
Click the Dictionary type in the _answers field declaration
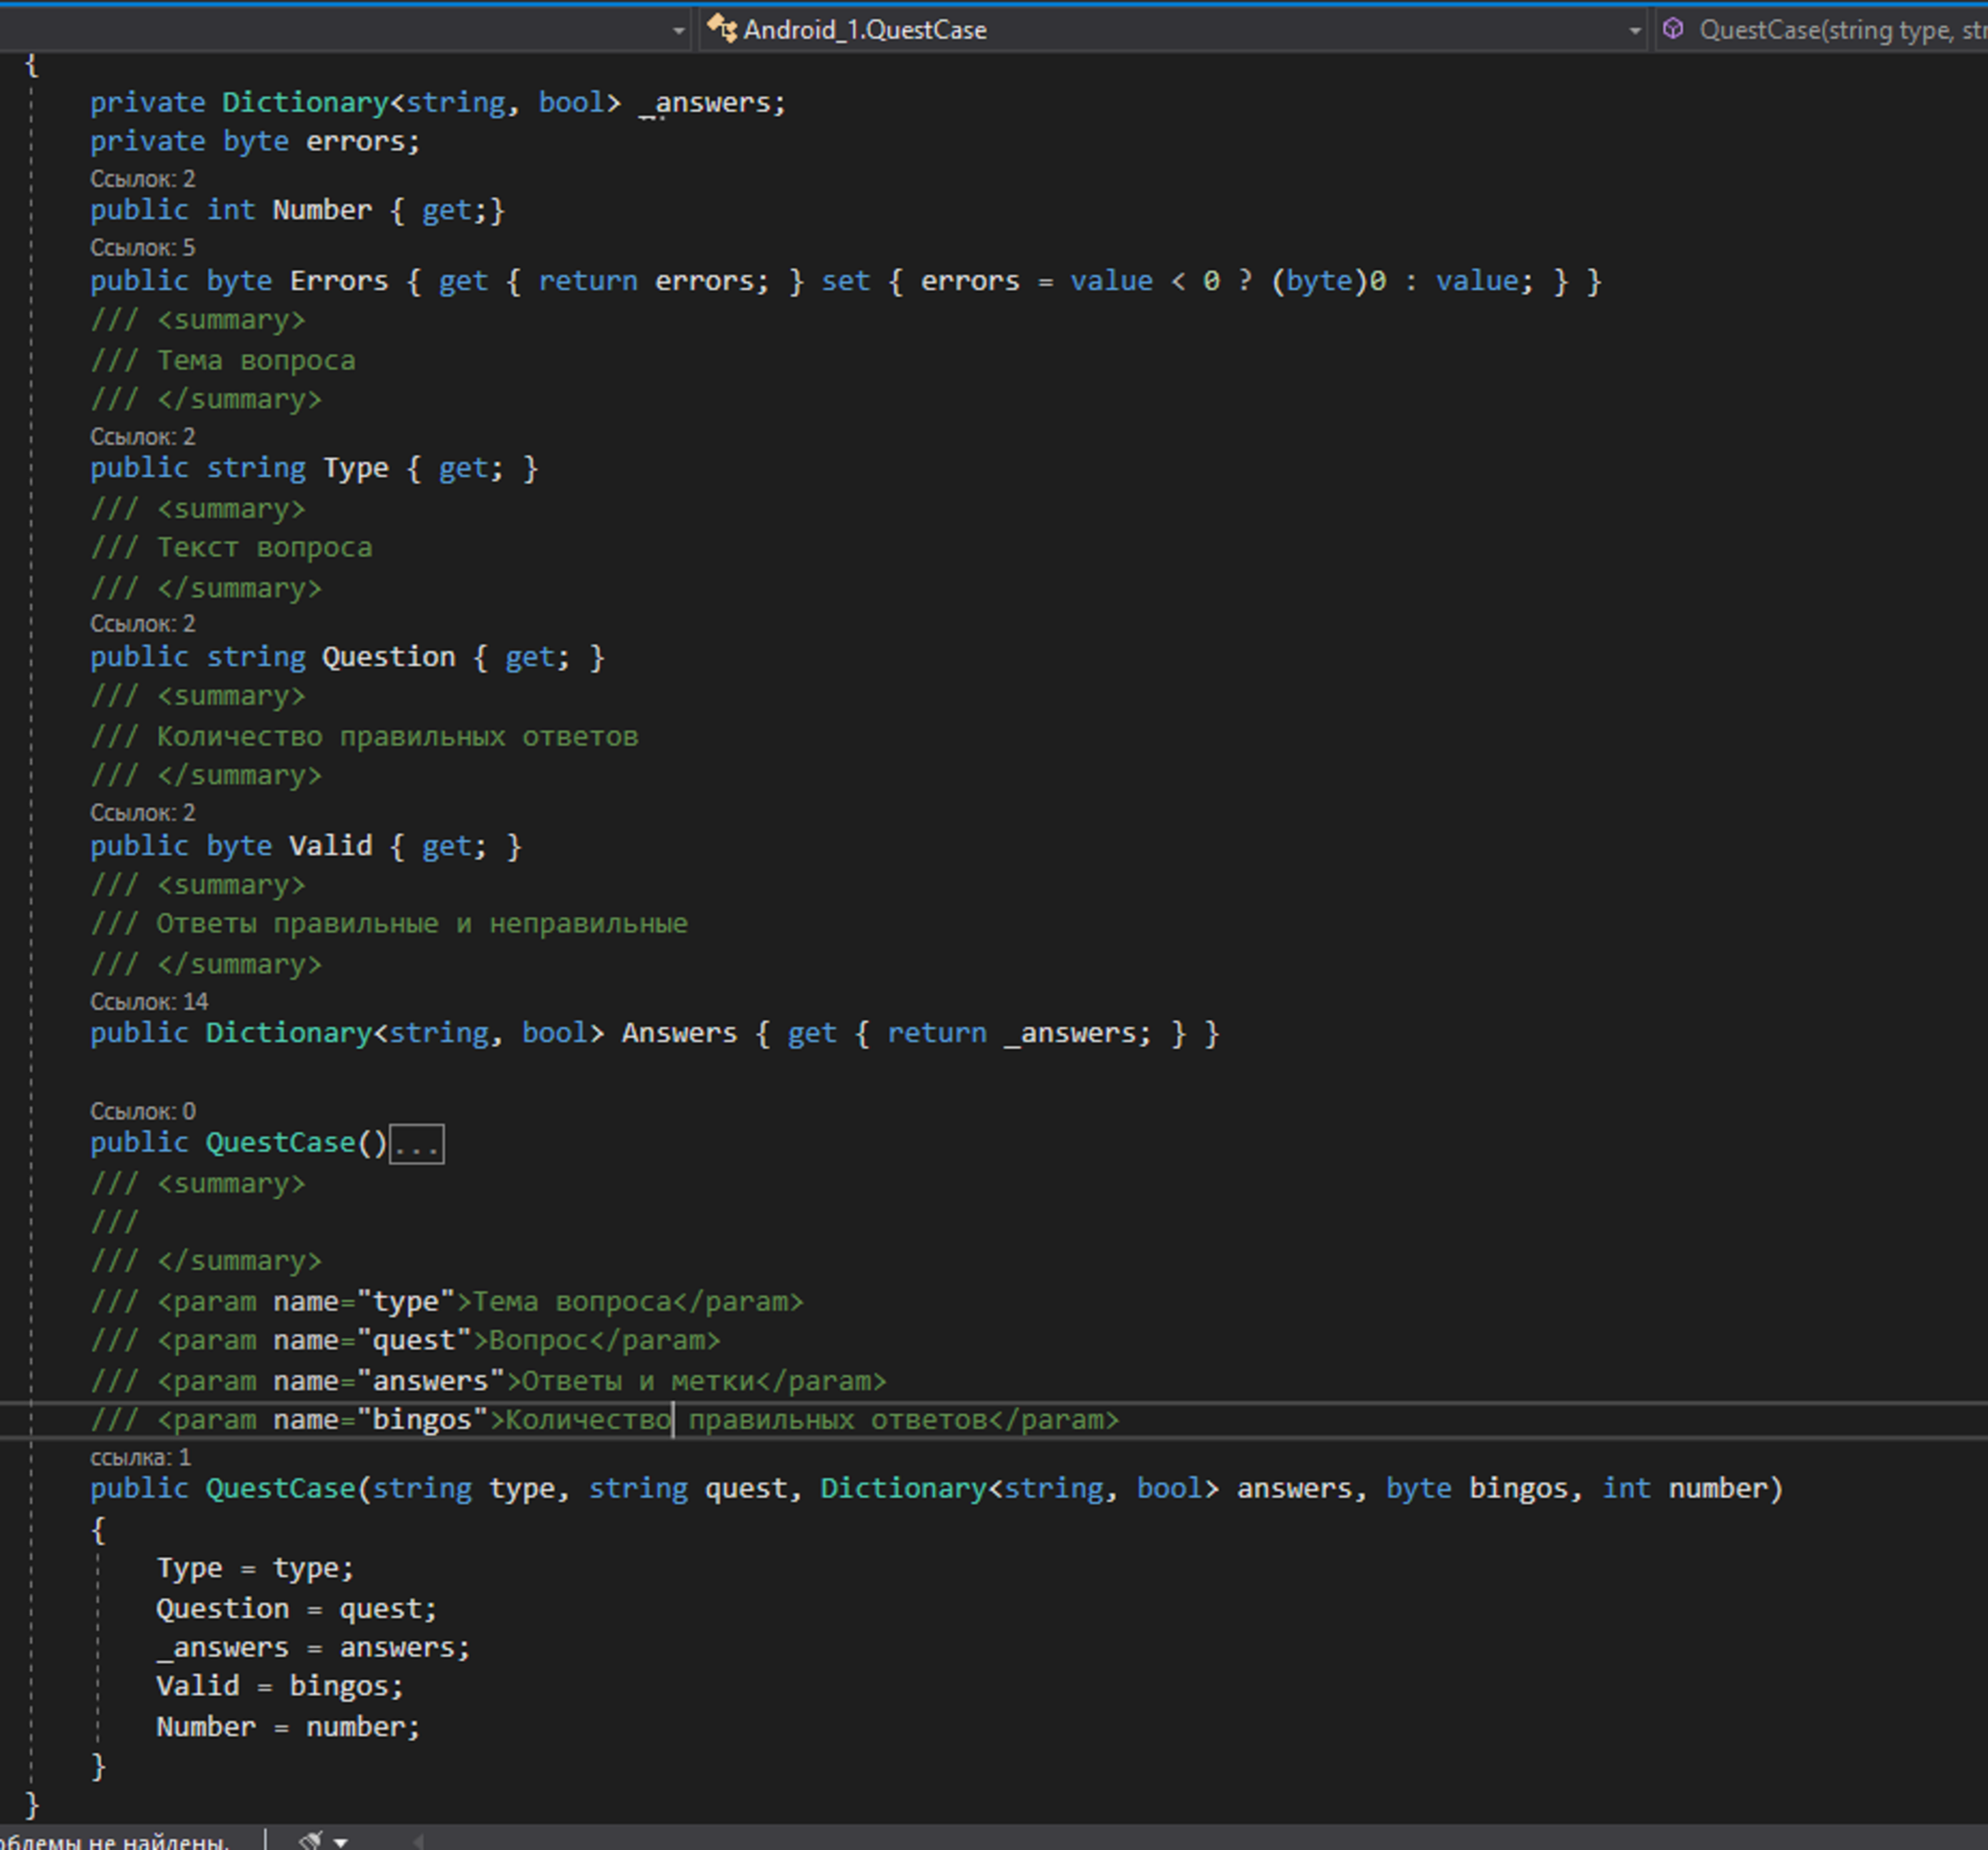click(304, 102)
